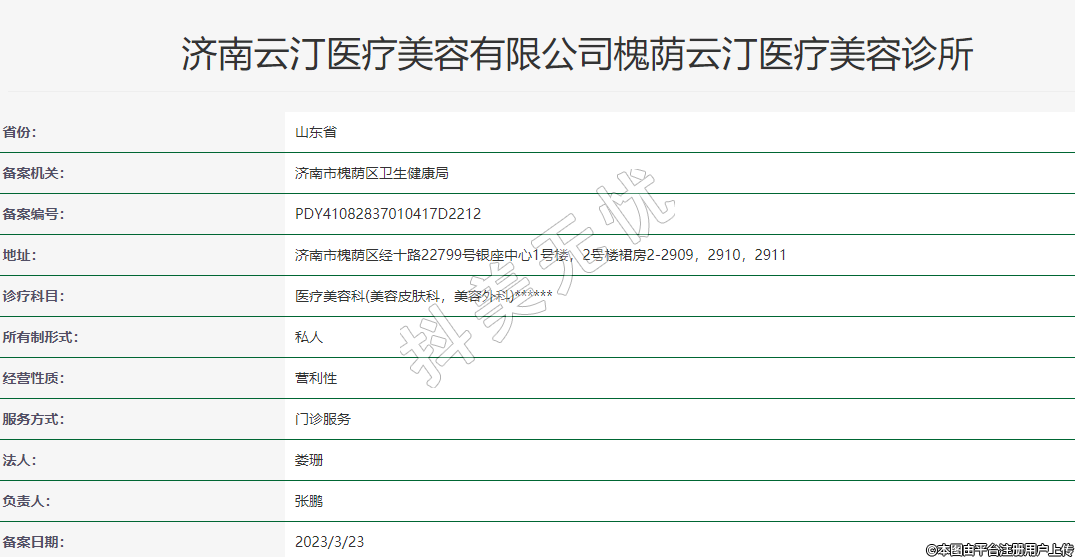
Task: Select the 备案机关 field label
Action: pyautogui.click(x=33, y=173)
